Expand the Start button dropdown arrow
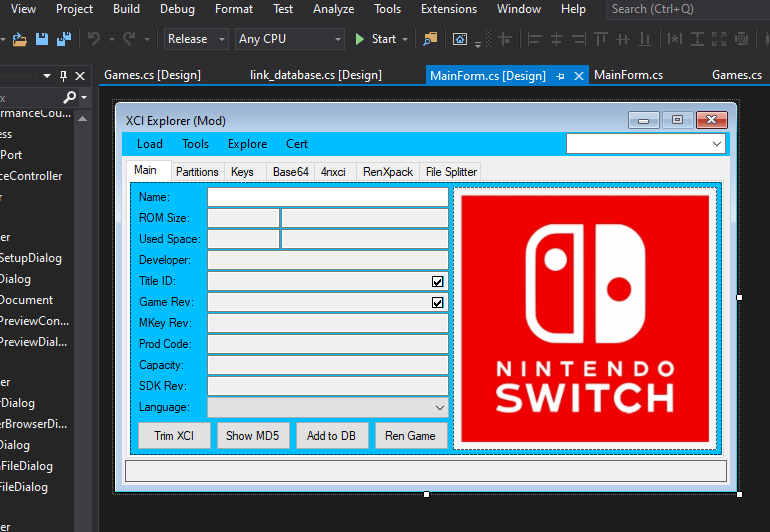 405,39
